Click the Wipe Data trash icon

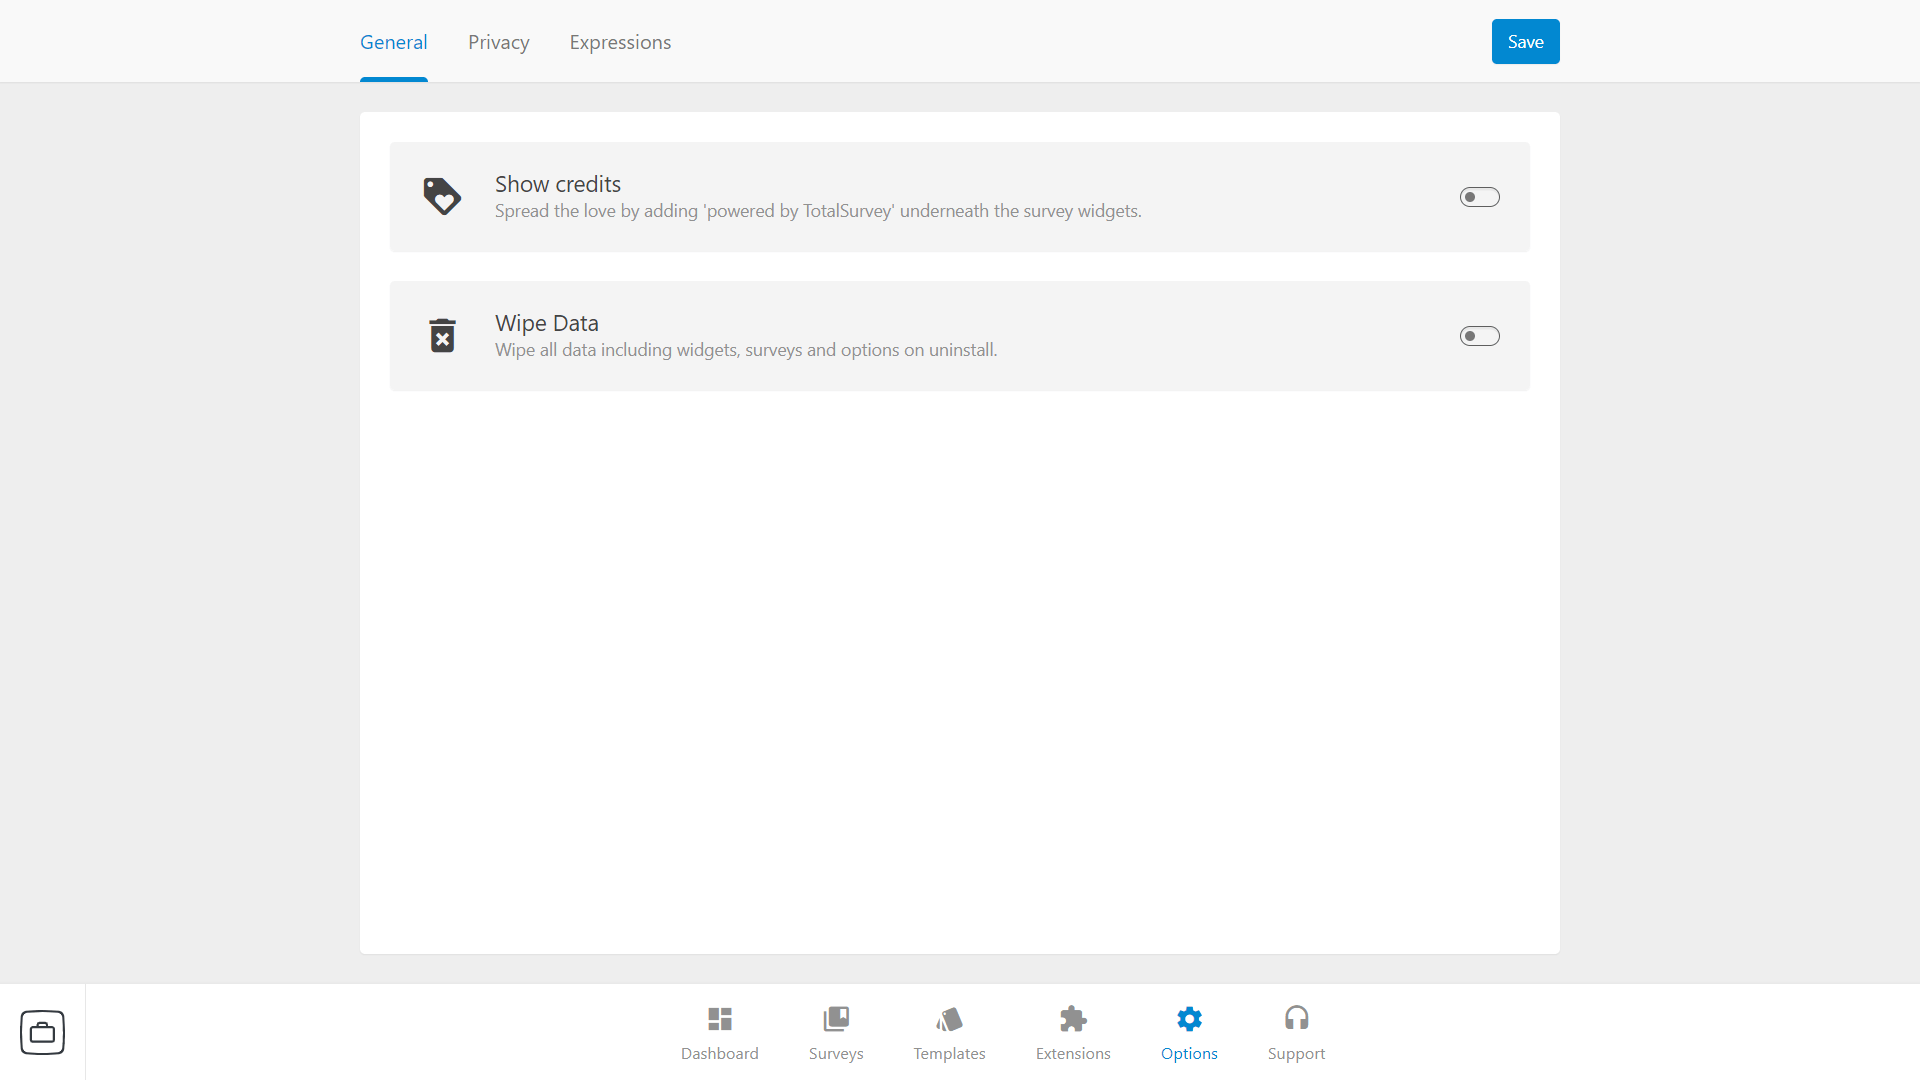[x=442, y=335]
